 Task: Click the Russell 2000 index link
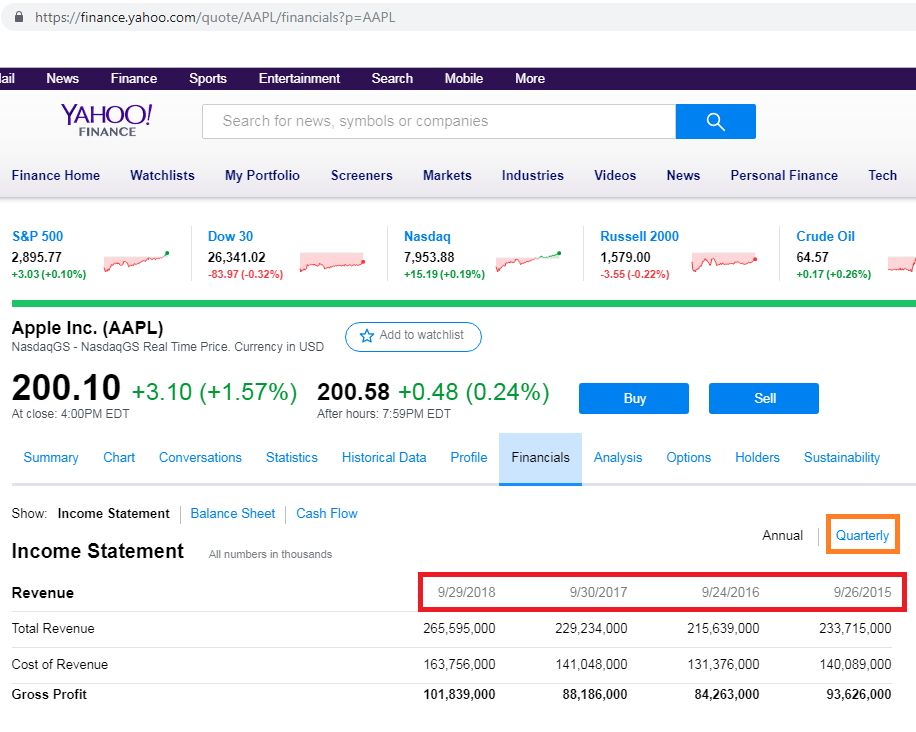click(640, 237)
